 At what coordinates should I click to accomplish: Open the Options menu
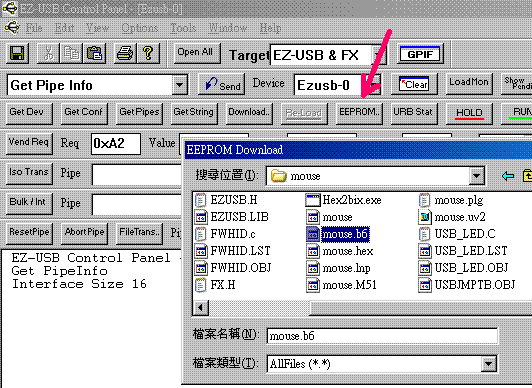point(140,28)
